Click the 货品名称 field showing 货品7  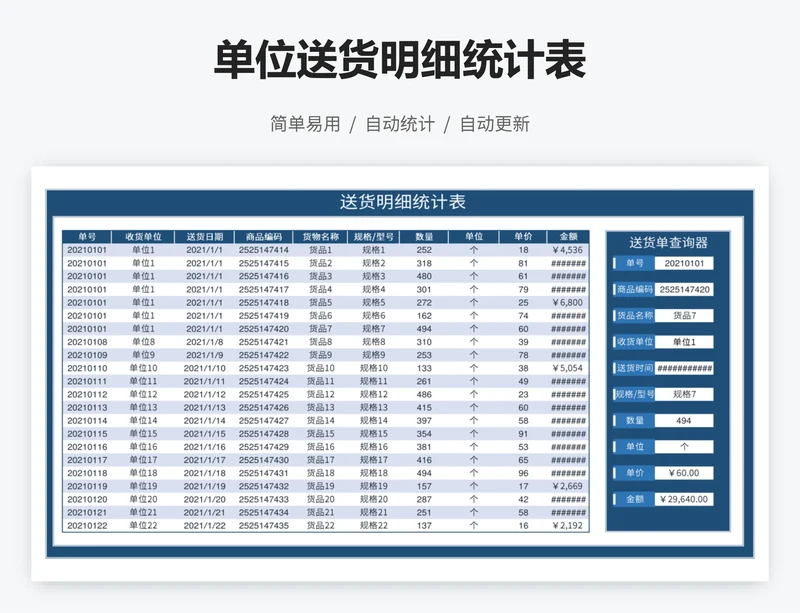point(684,315)
